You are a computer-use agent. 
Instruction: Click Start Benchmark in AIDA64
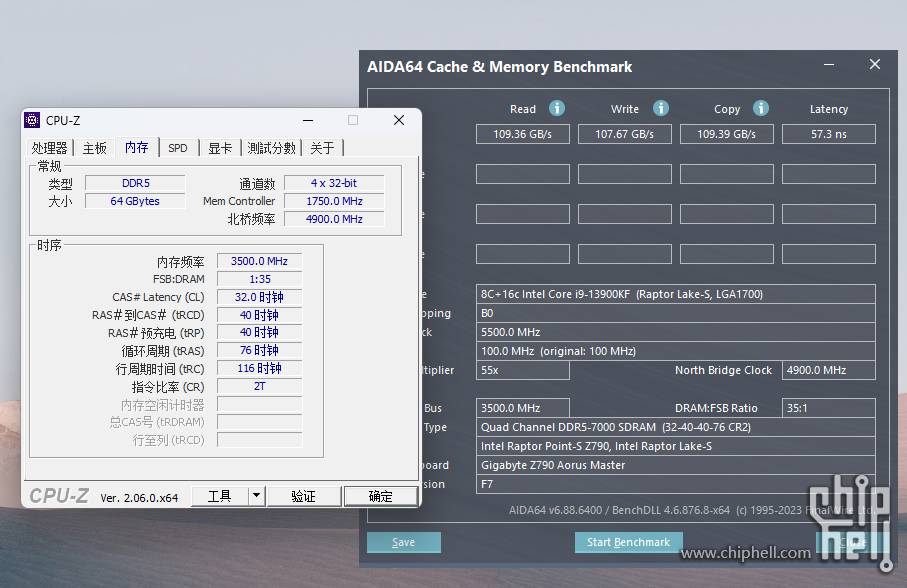coord(629,542)
